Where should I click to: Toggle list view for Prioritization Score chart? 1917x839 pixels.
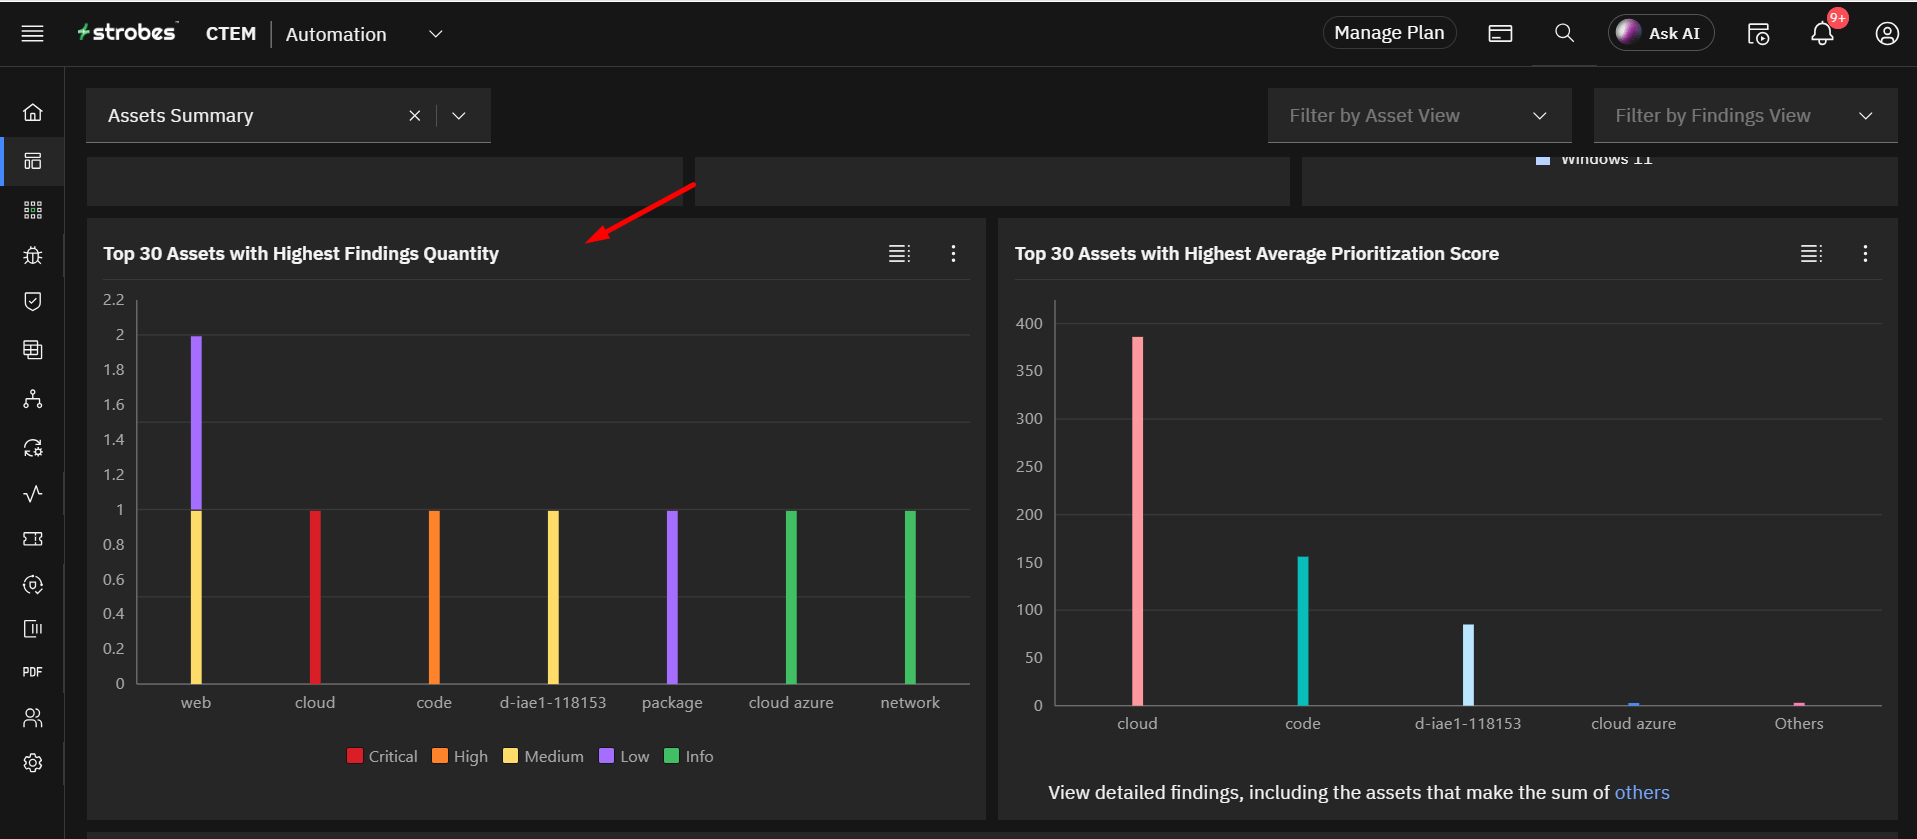1812,254
